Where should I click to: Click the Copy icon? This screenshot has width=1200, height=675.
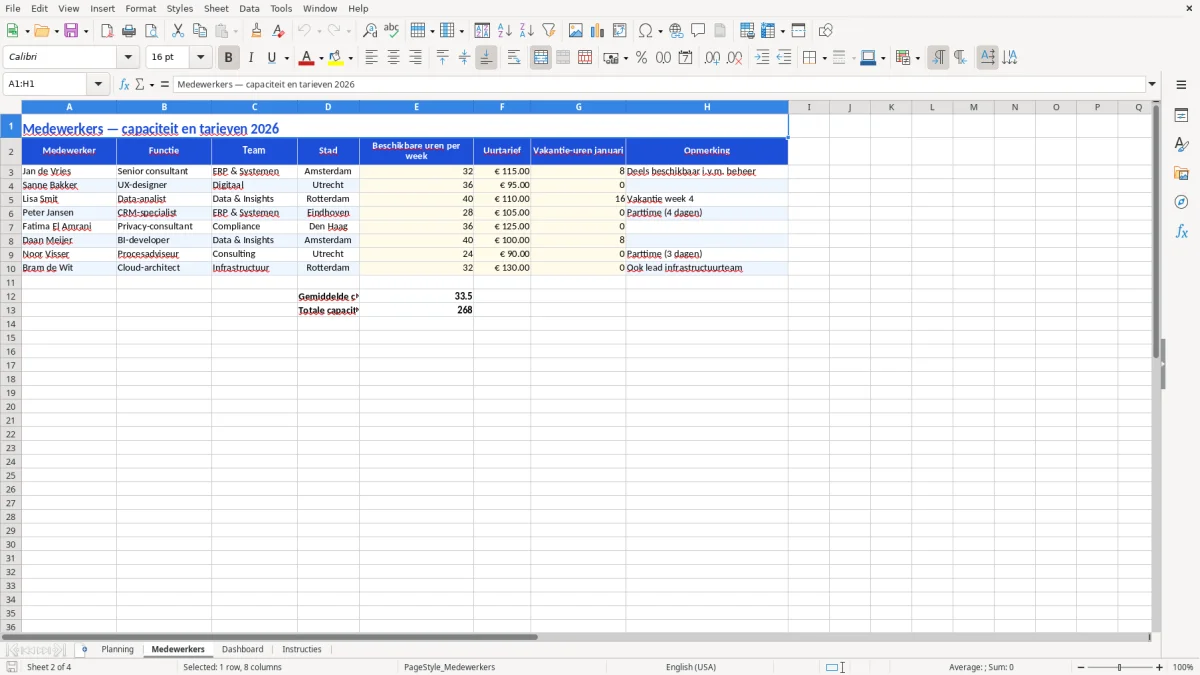click(x=200, y=31)
